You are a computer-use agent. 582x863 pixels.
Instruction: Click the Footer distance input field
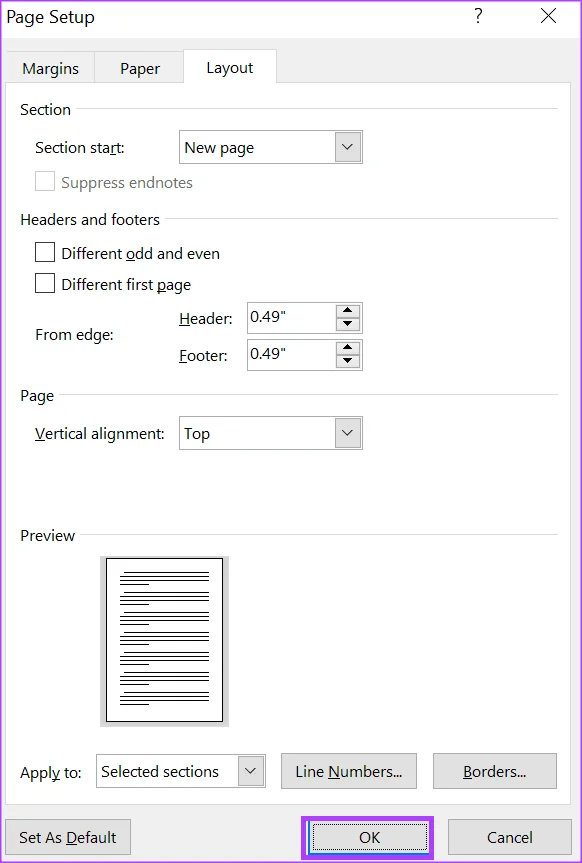(291, 354)
